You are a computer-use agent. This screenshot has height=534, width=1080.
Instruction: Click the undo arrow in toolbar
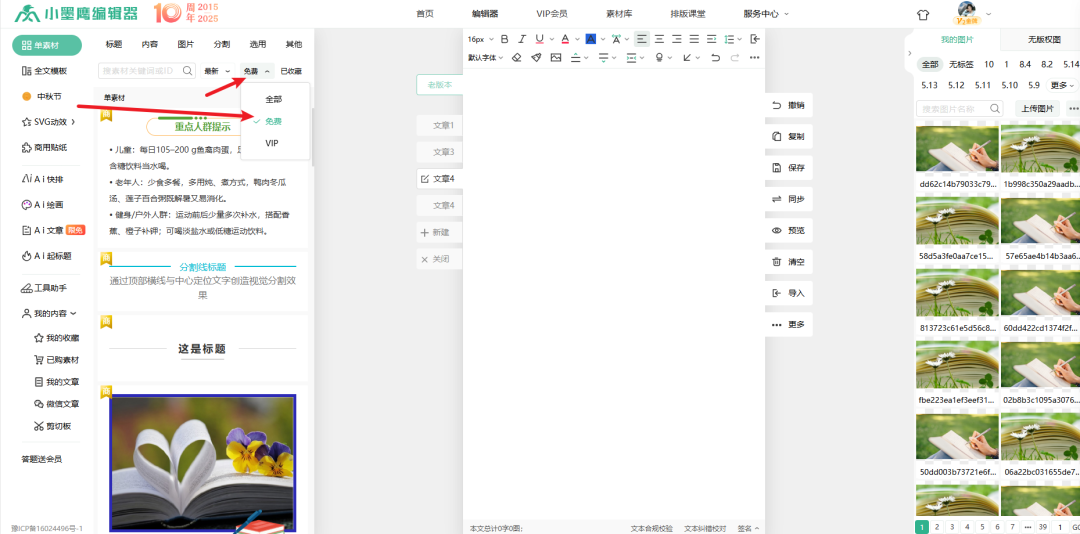pyautogui.click(x=715, y=58)
